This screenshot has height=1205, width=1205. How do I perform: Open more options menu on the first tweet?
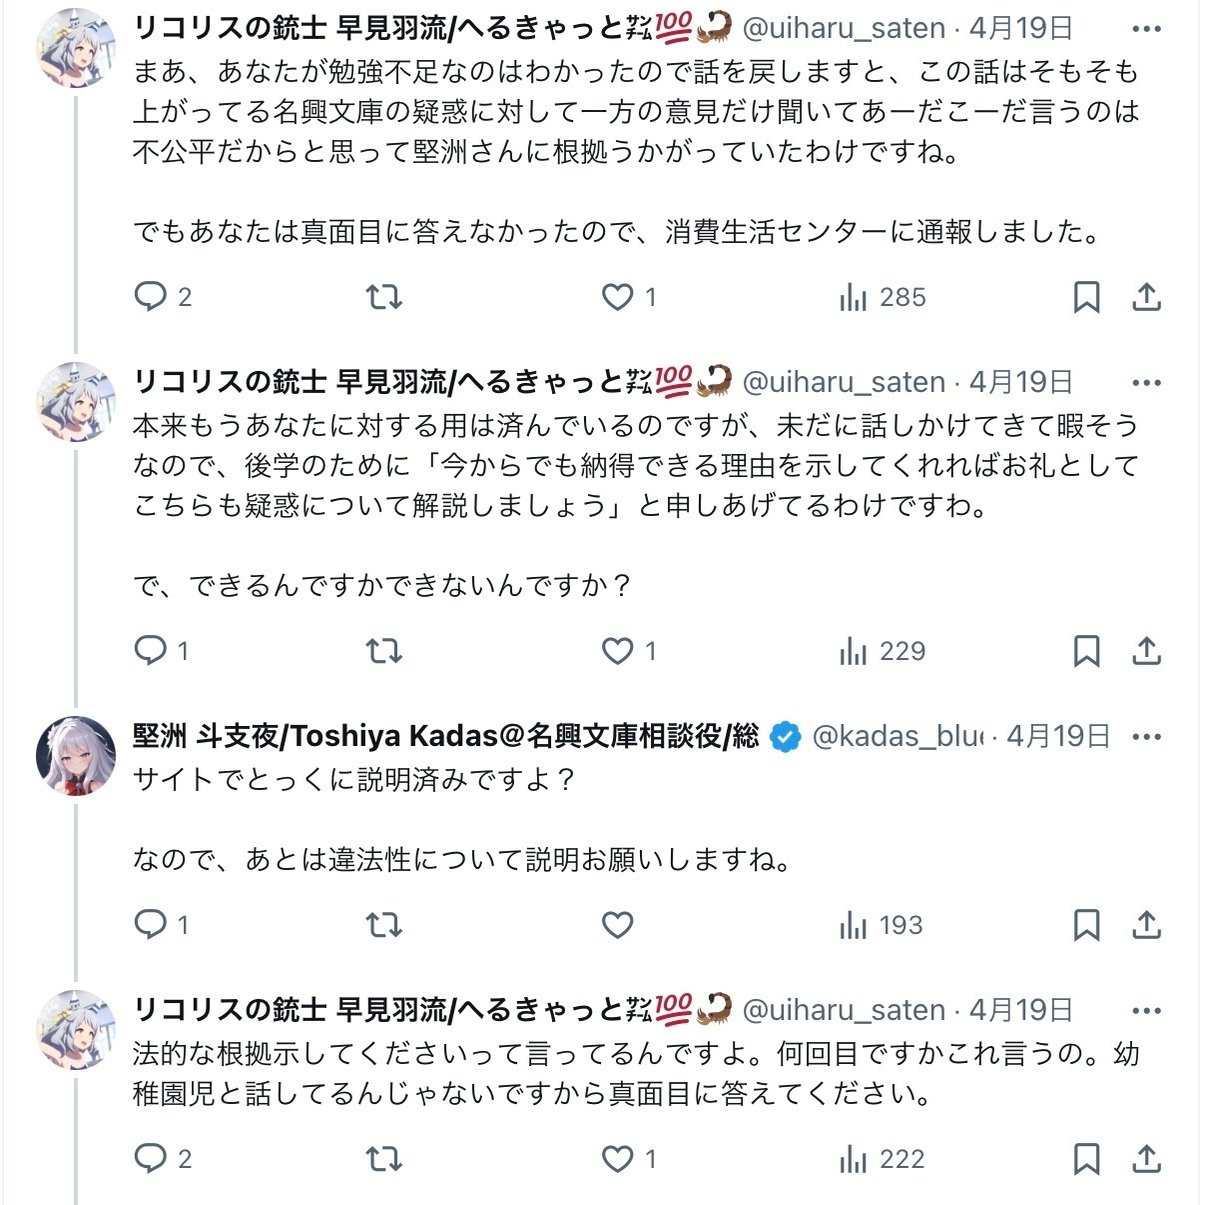tap(1146, 29)
